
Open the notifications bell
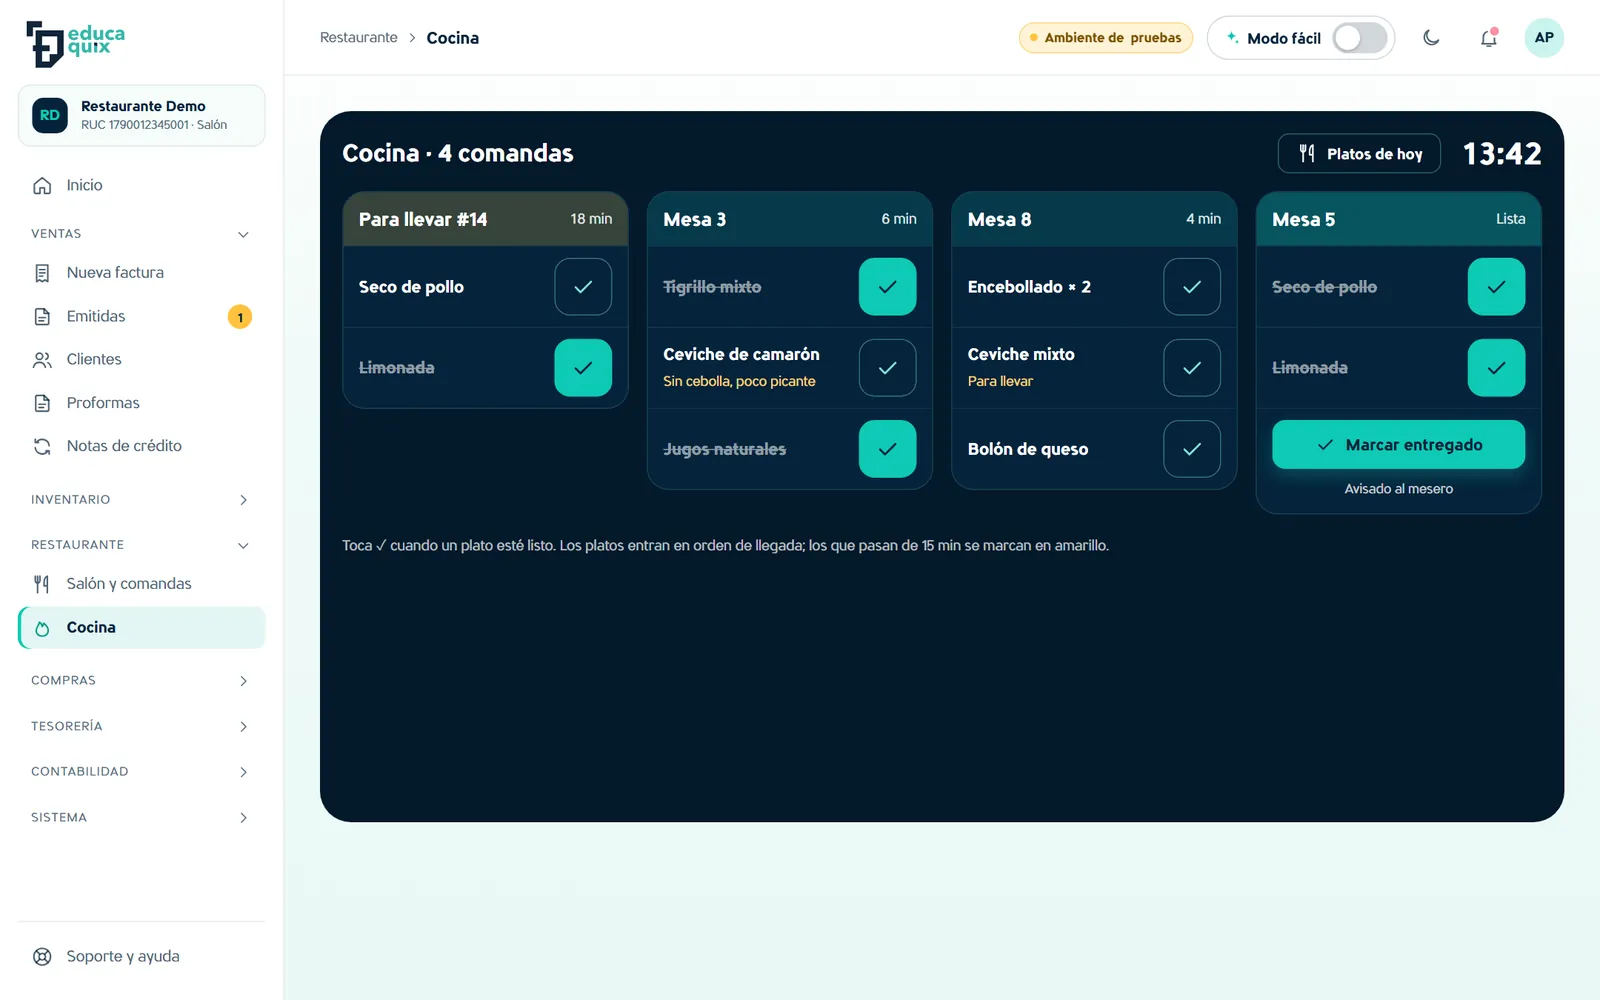[1489, 38]
